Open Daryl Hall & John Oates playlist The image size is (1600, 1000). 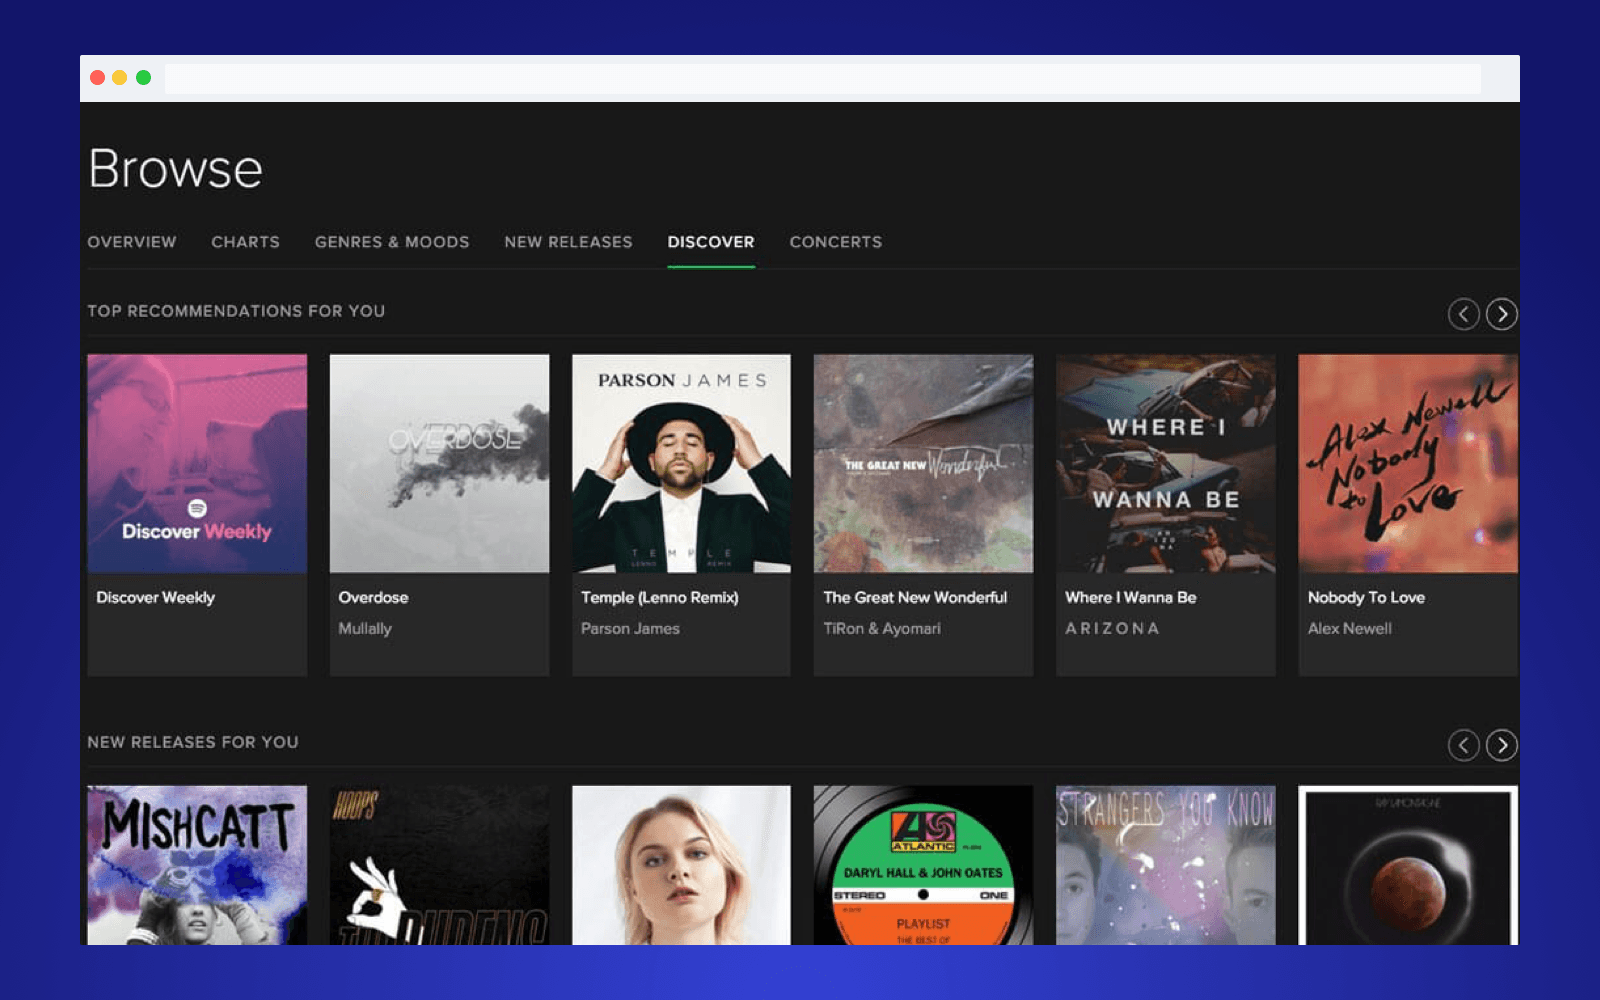(923, 865)
